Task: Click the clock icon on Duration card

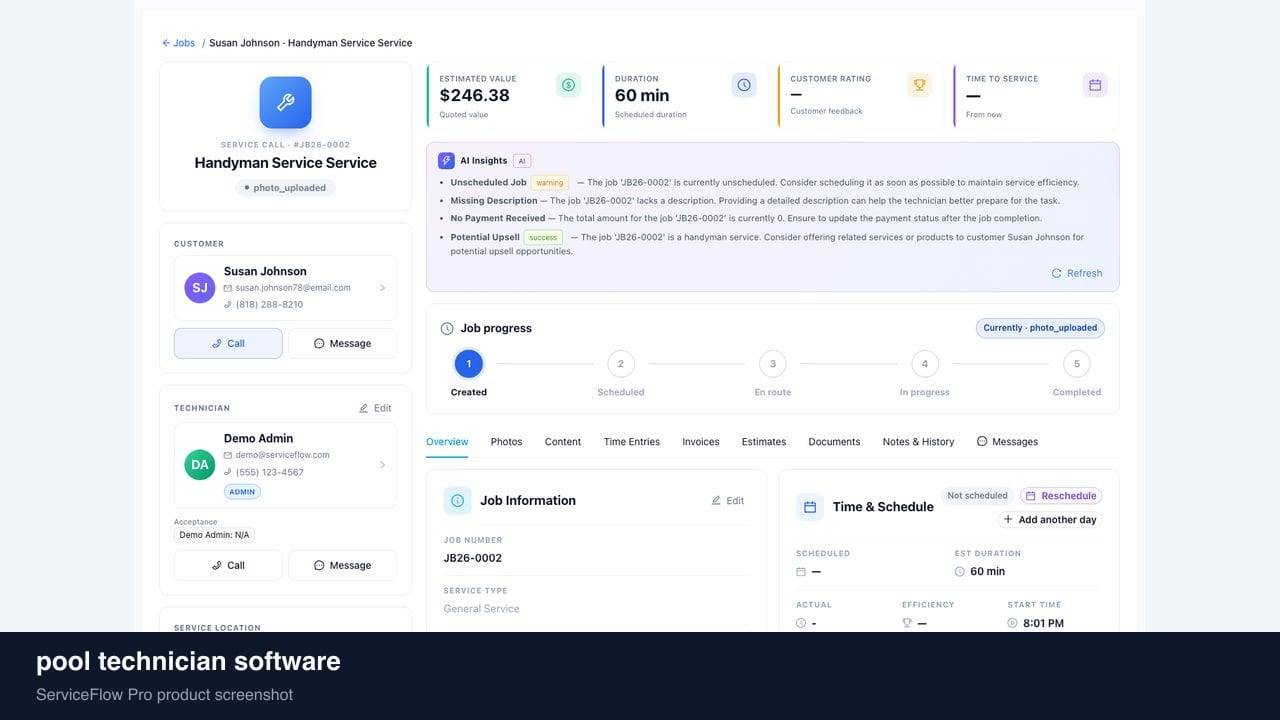Action: coord(744,85)
